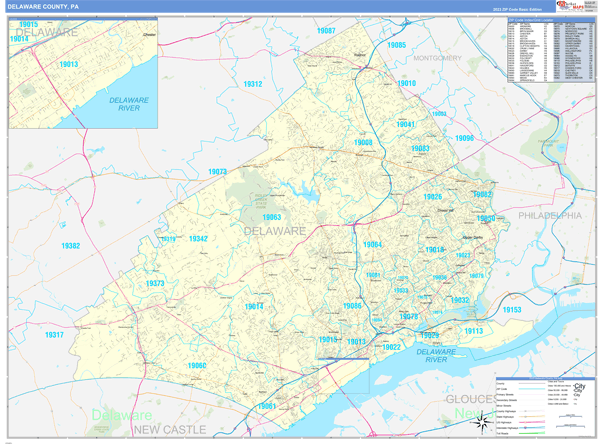Select ZIP code label 19029

429,335
